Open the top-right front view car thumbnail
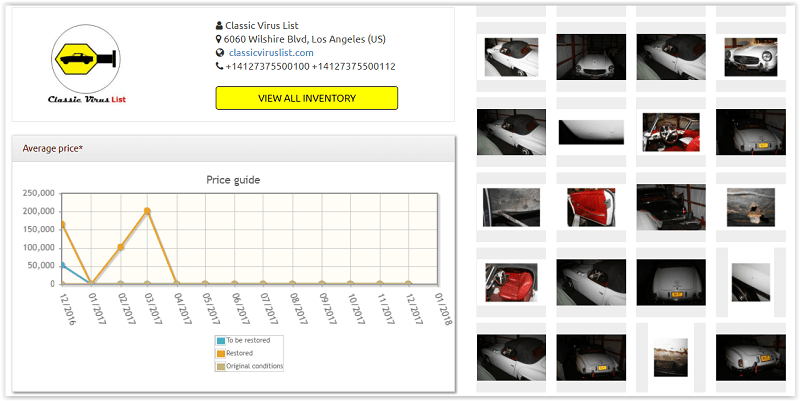The image size is (800, 401). click(750, 57)
